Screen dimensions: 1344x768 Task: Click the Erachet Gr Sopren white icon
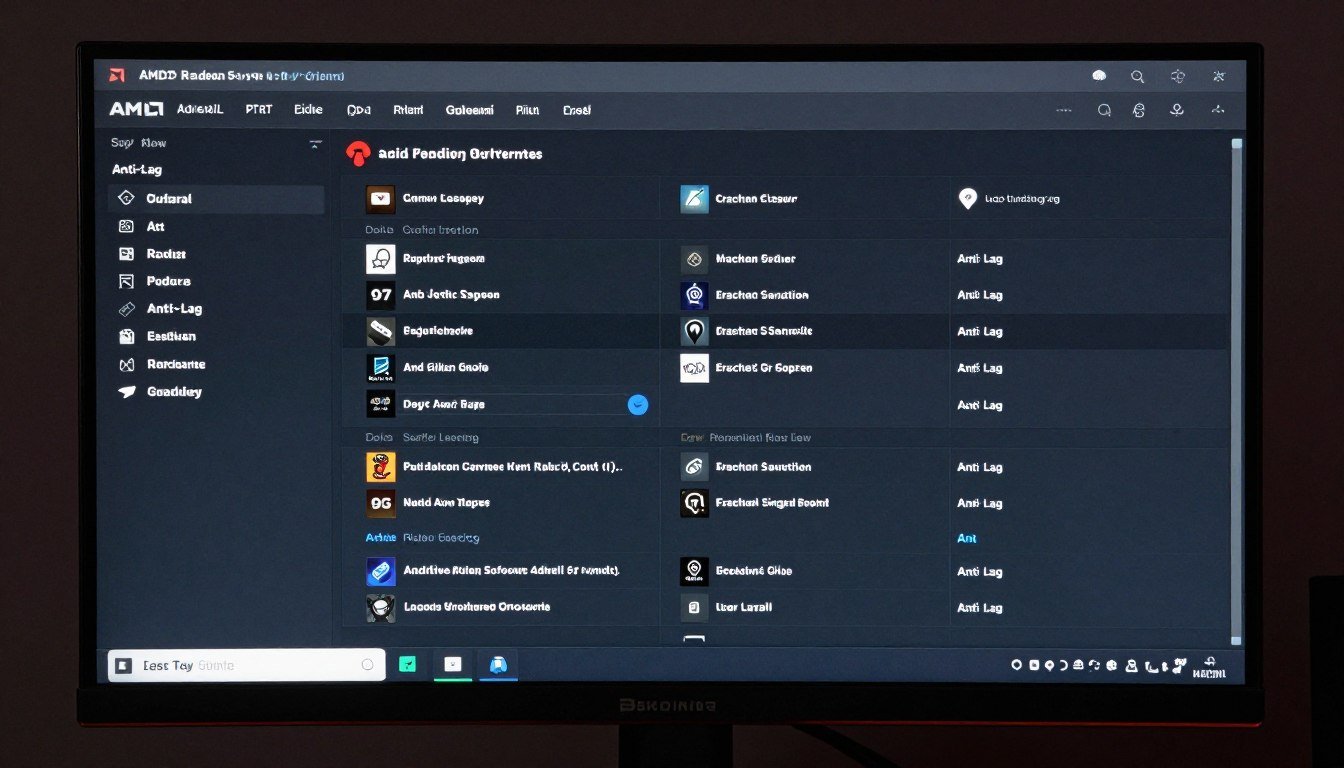[694, 367]
